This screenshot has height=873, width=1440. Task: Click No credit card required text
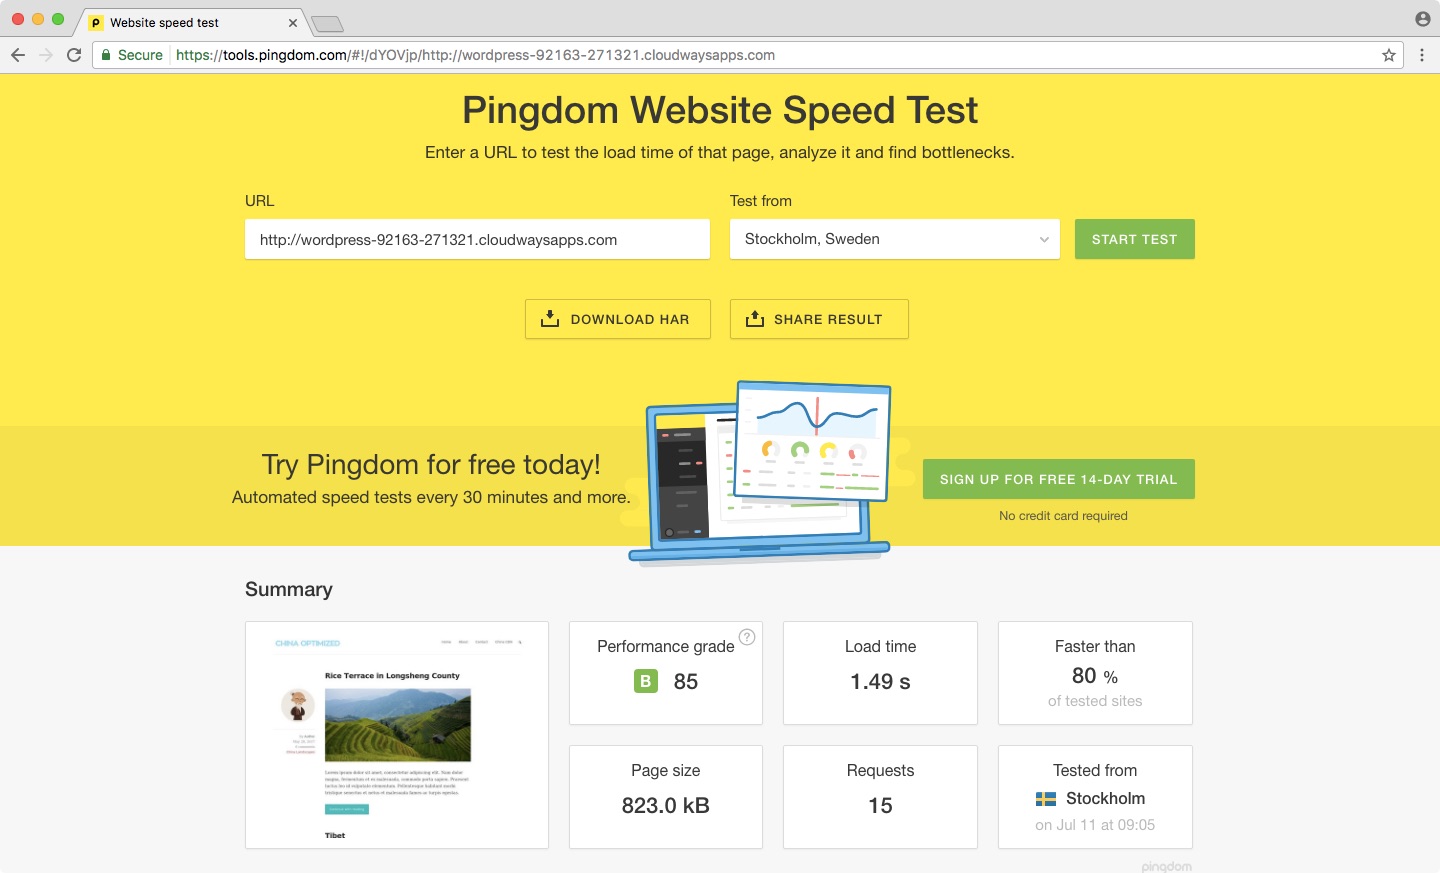pos(1063,516)
